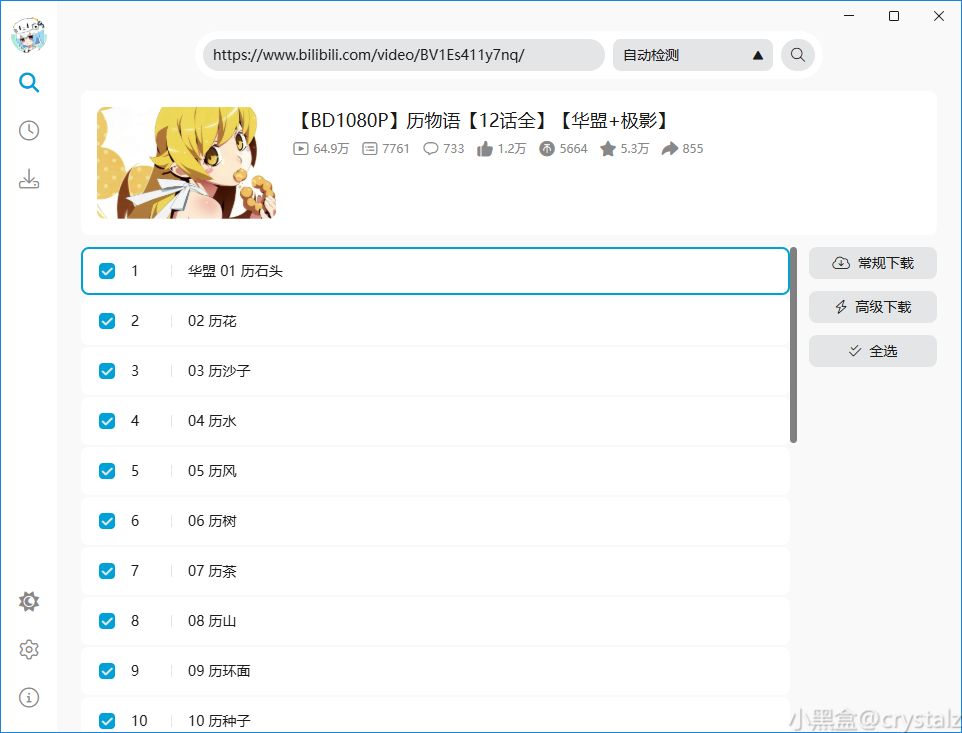Click the 常规下载 button
The height and width of the screenshot is (733, 962).
coord(872,263)
